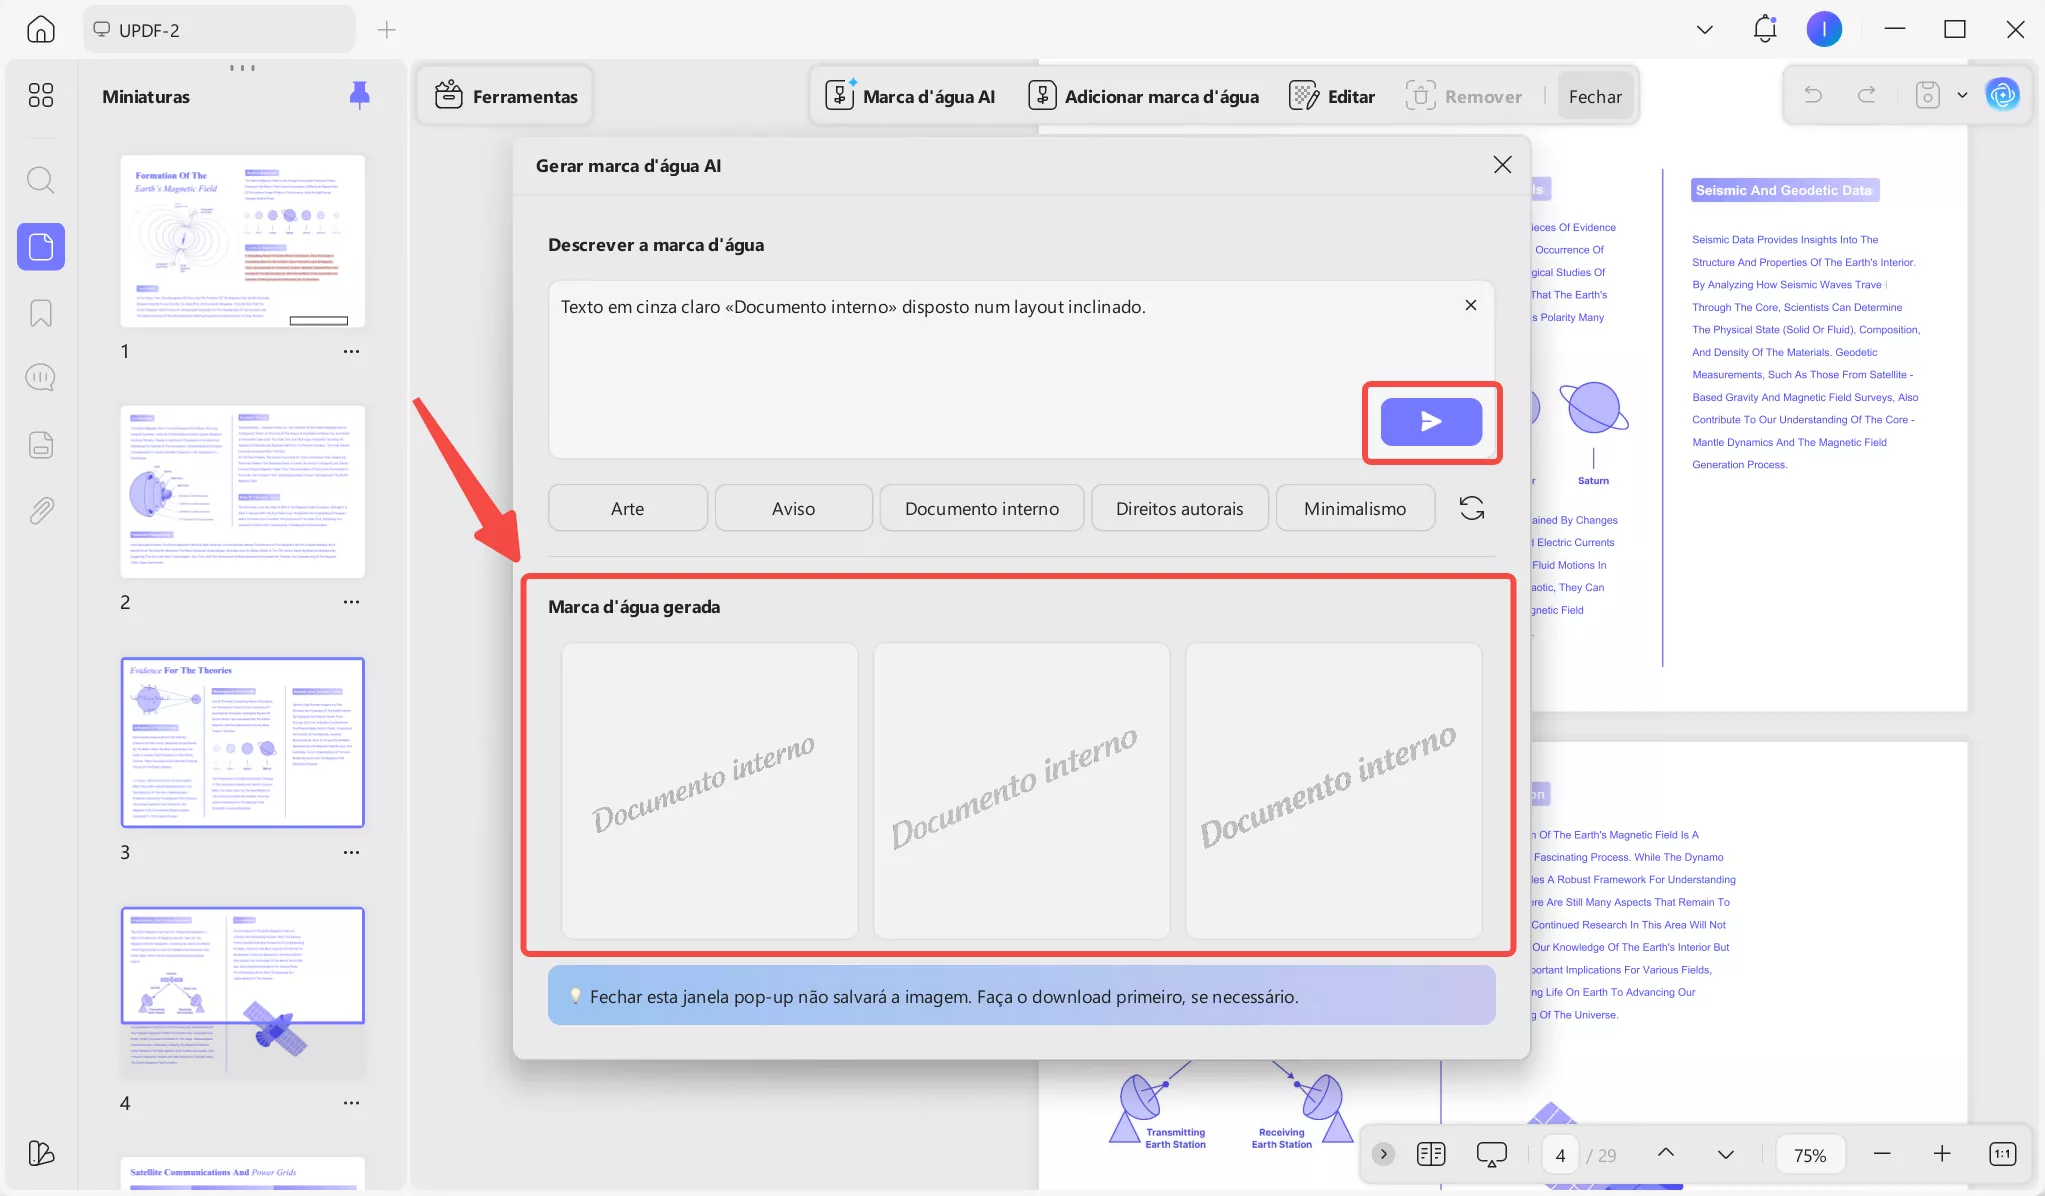Image resolution: width=2045 pixels, height=1196 pixels.
Task: Open the search panel in the sidebar
Action: click(x=40, y=180)
